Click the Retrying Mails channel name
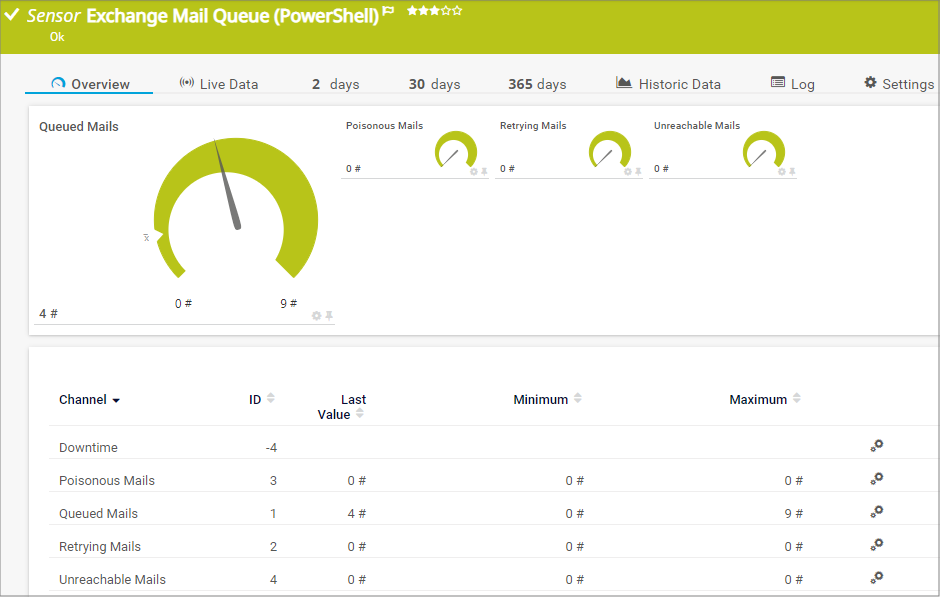Viewport: 940px width, 597px height. (x=98, y=546)
